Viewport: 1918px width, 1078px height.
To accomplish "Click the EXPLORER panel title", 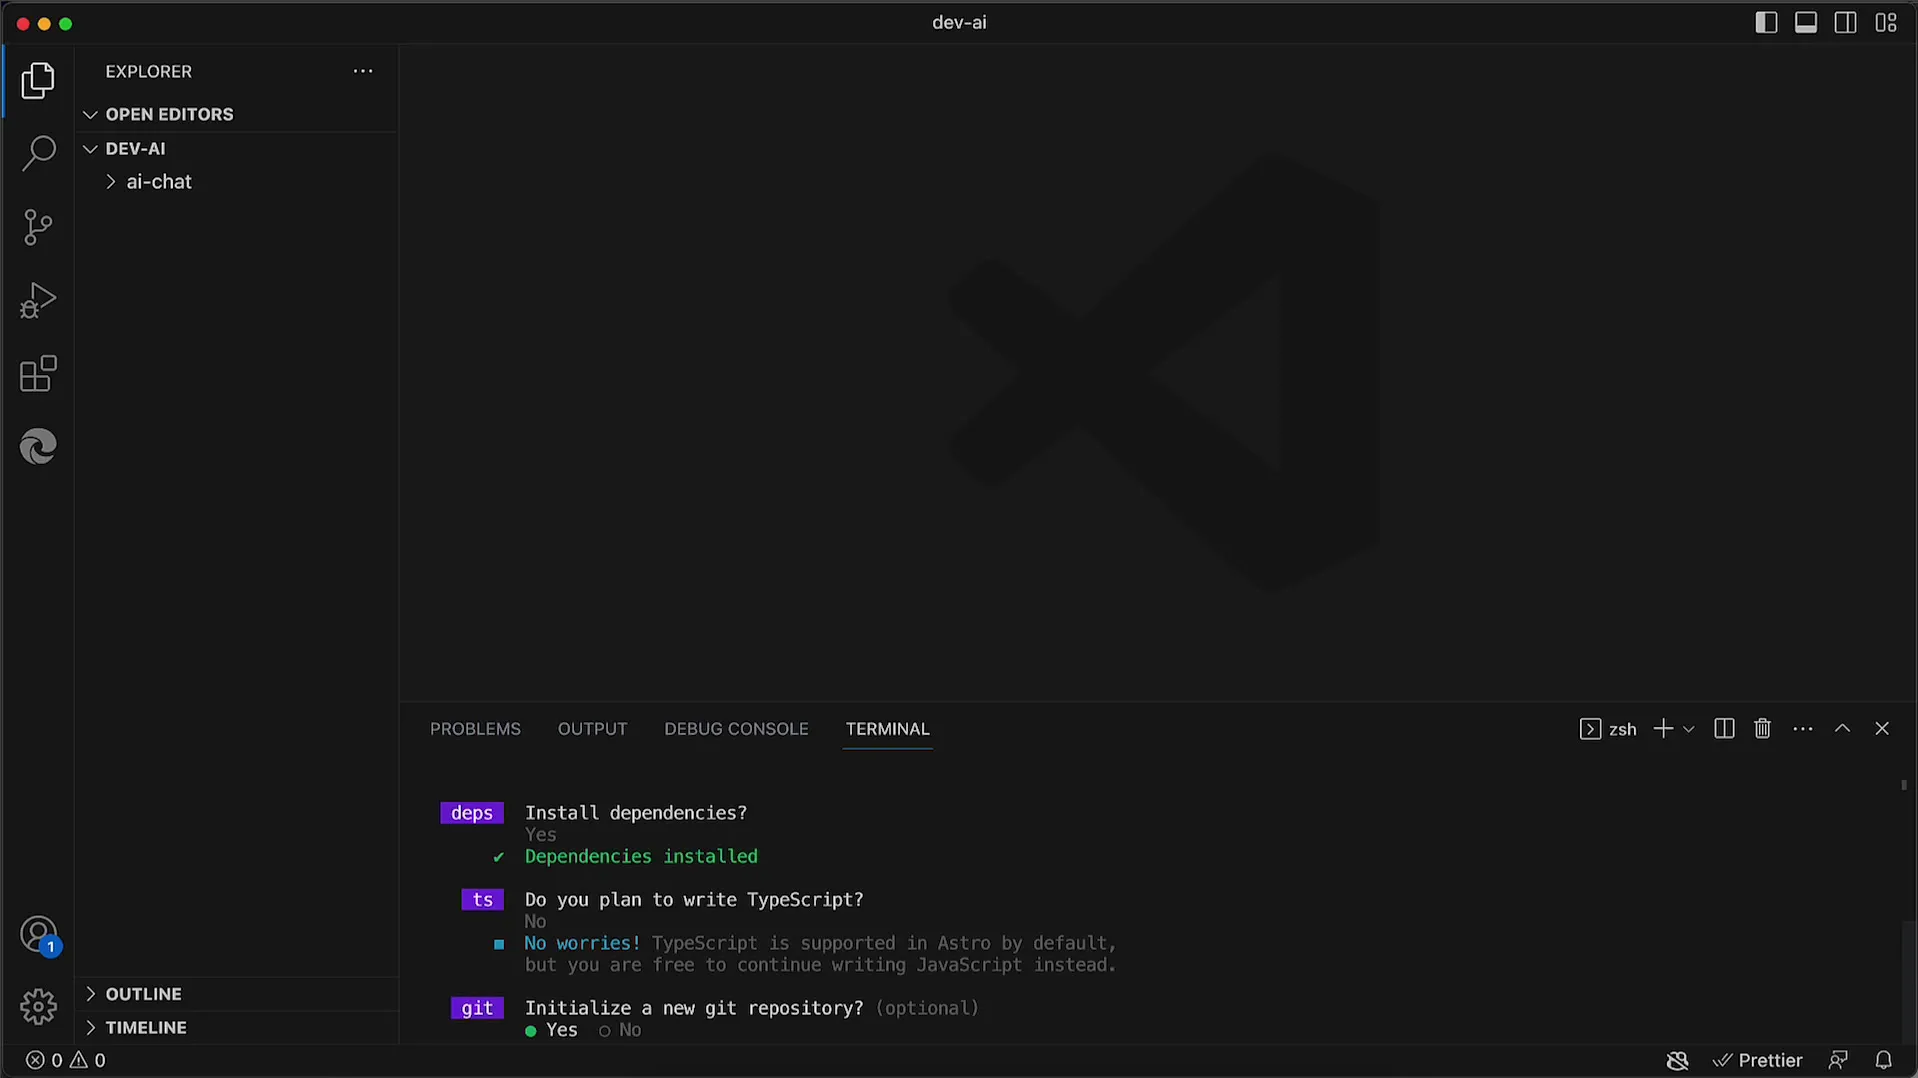I will tap(148, 71).
